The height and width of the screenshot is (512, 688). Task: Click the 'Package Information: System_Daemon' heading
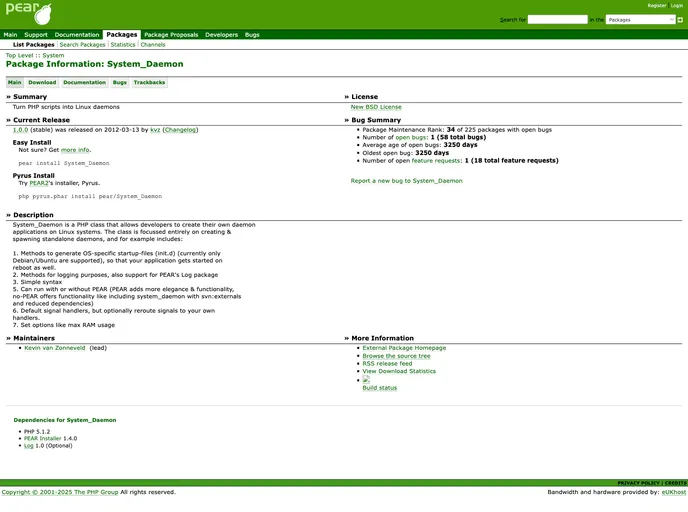[94, 64]
